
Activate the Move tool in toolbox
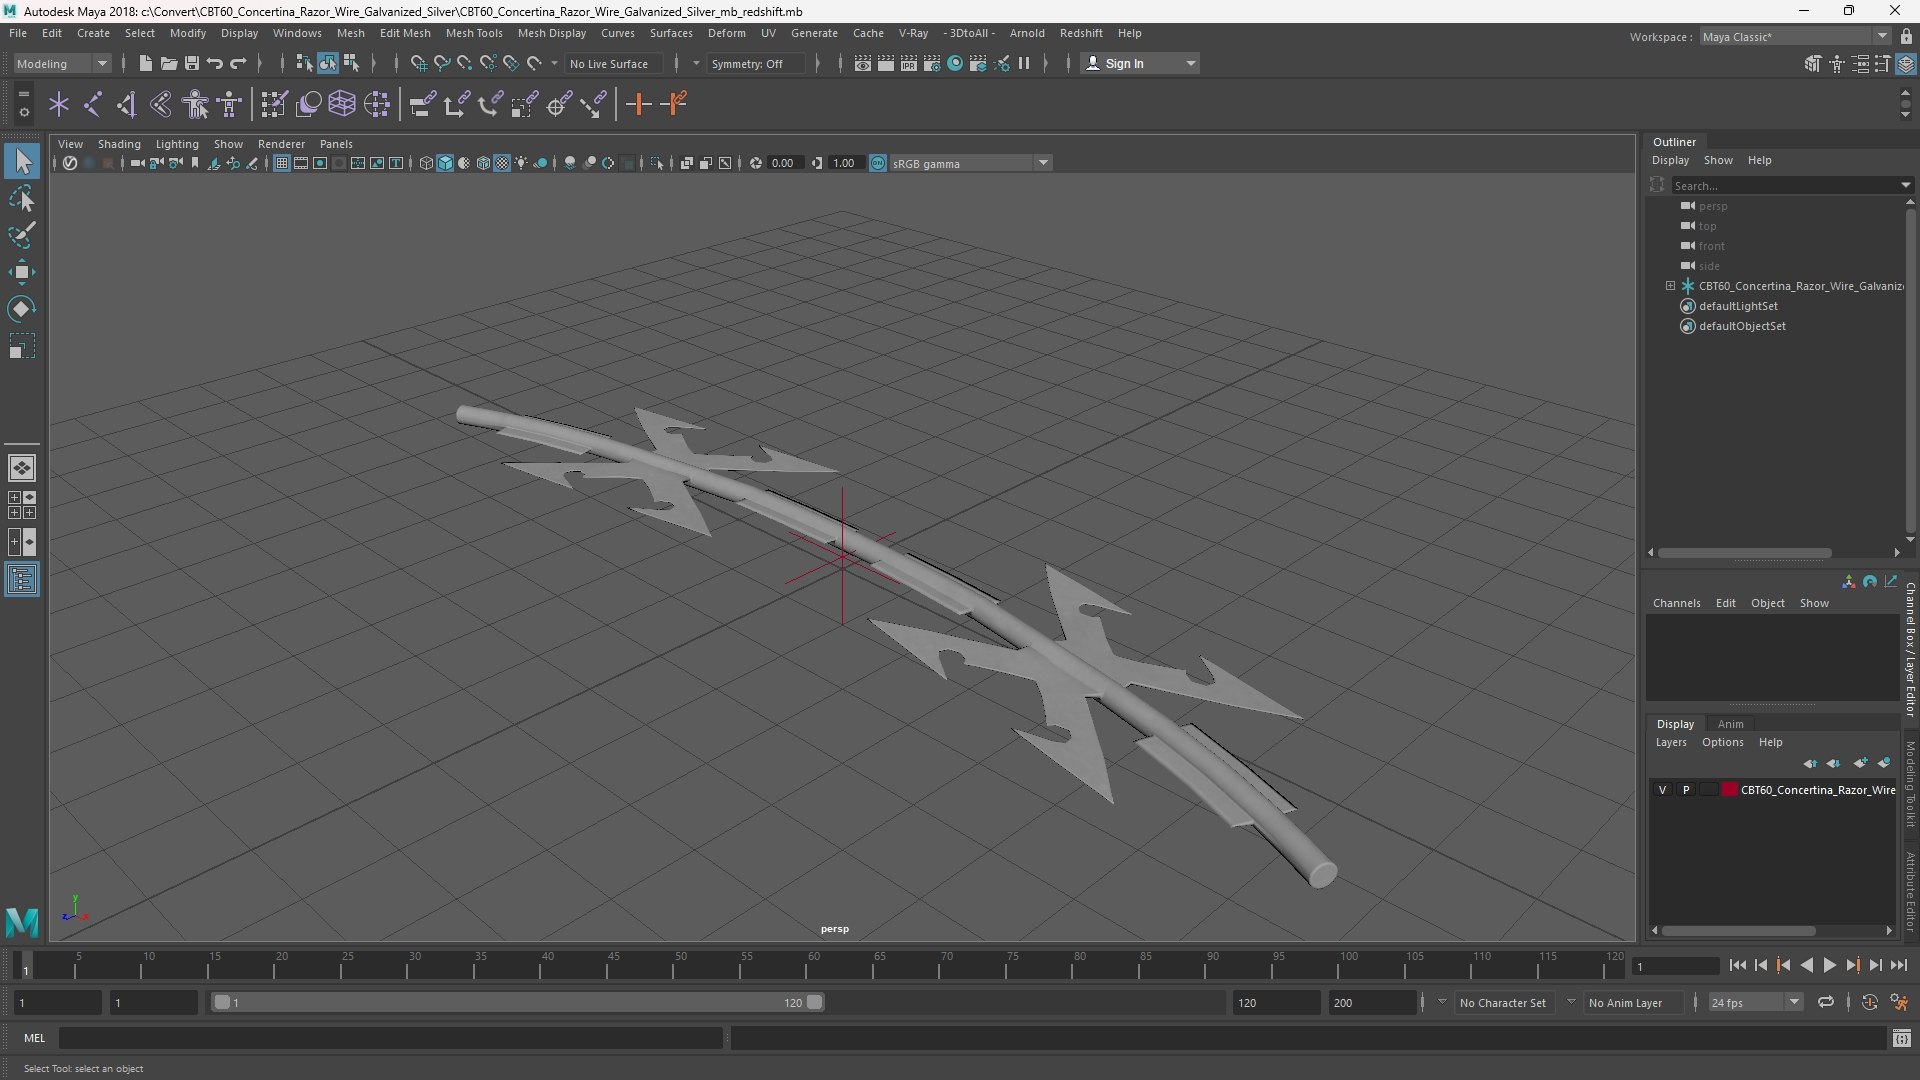(22, 272)
